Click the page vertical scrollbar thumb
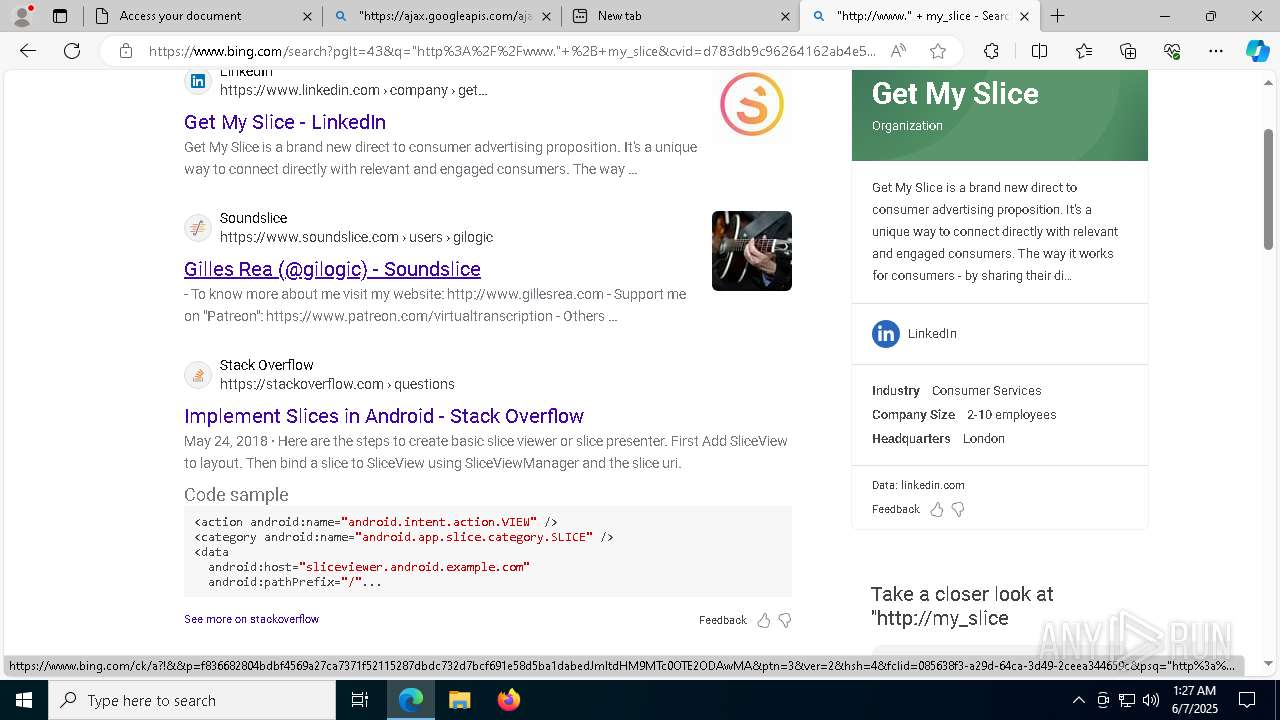The height and width of the screenshot is (720, 1280). [1268, 189]
